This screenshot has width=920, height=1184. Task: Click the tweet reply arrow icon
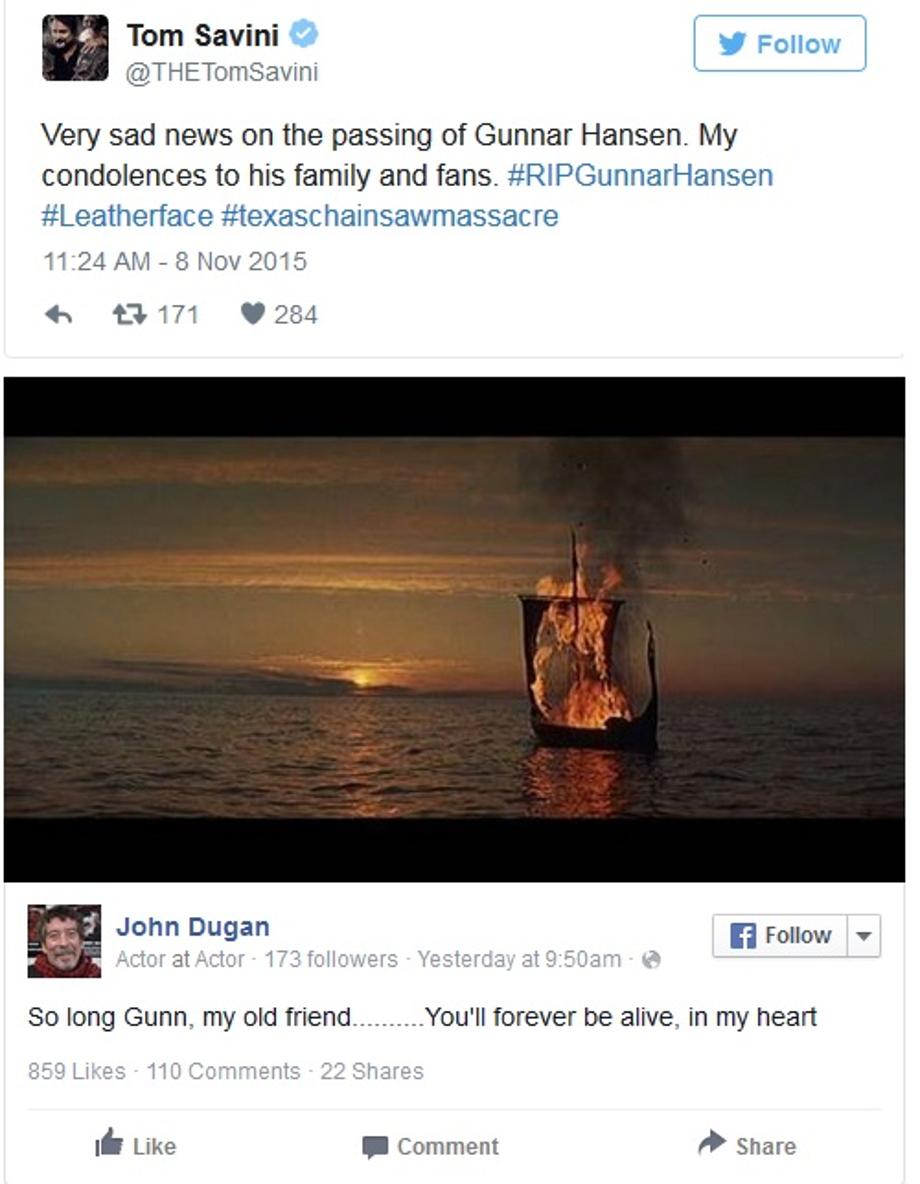[58, 314]
